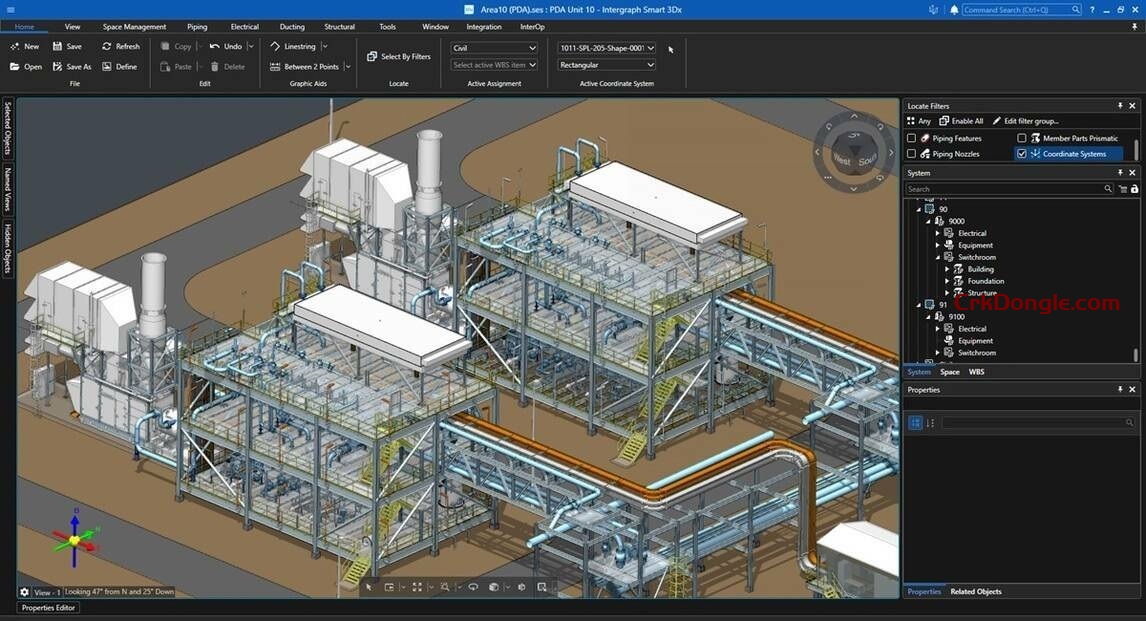Expand the Electrical node under 9000
The height and width of the screenshot is (621, 1146).
pos(937,232)
